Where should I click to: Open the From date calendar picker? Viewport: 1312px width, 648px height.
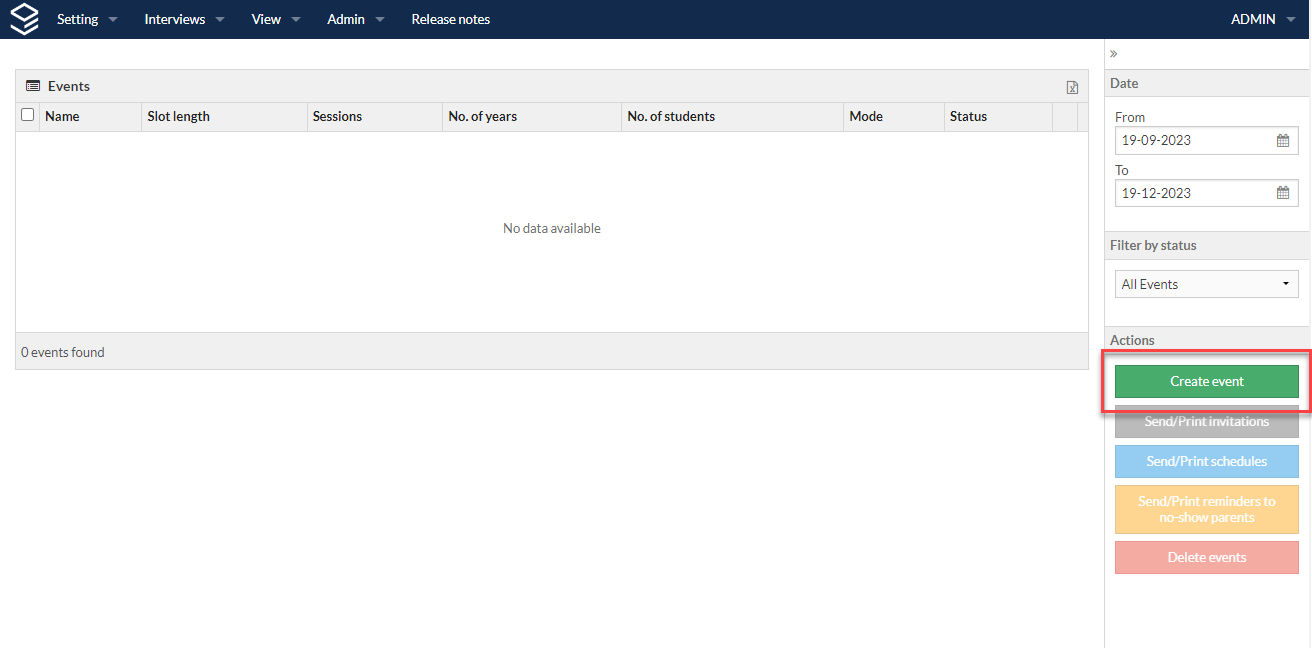(x=1282, y=140)
